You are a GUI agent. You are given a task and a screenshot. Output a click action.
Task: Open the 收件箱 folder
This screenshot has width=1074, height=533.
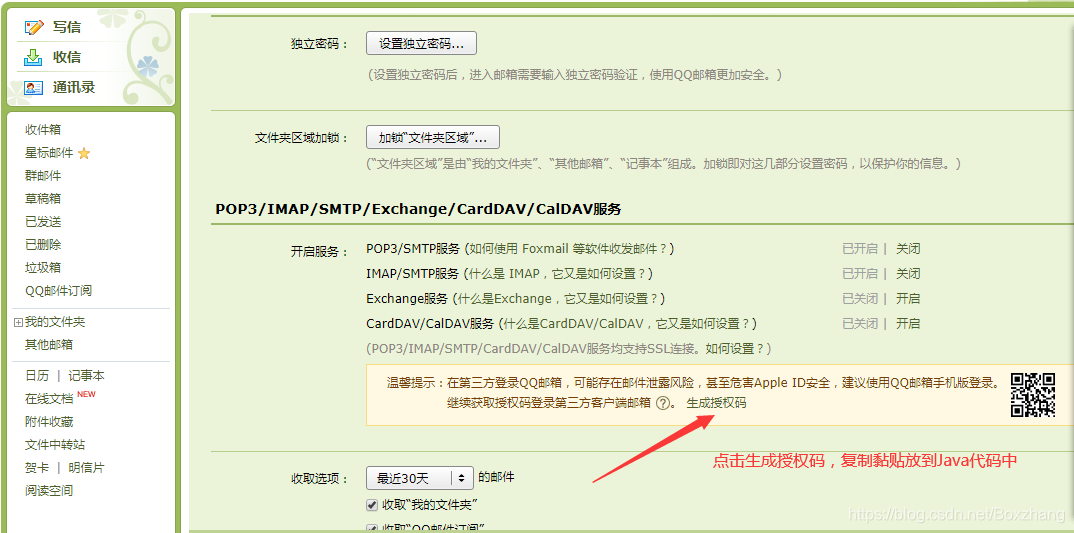tap(43, 129)
